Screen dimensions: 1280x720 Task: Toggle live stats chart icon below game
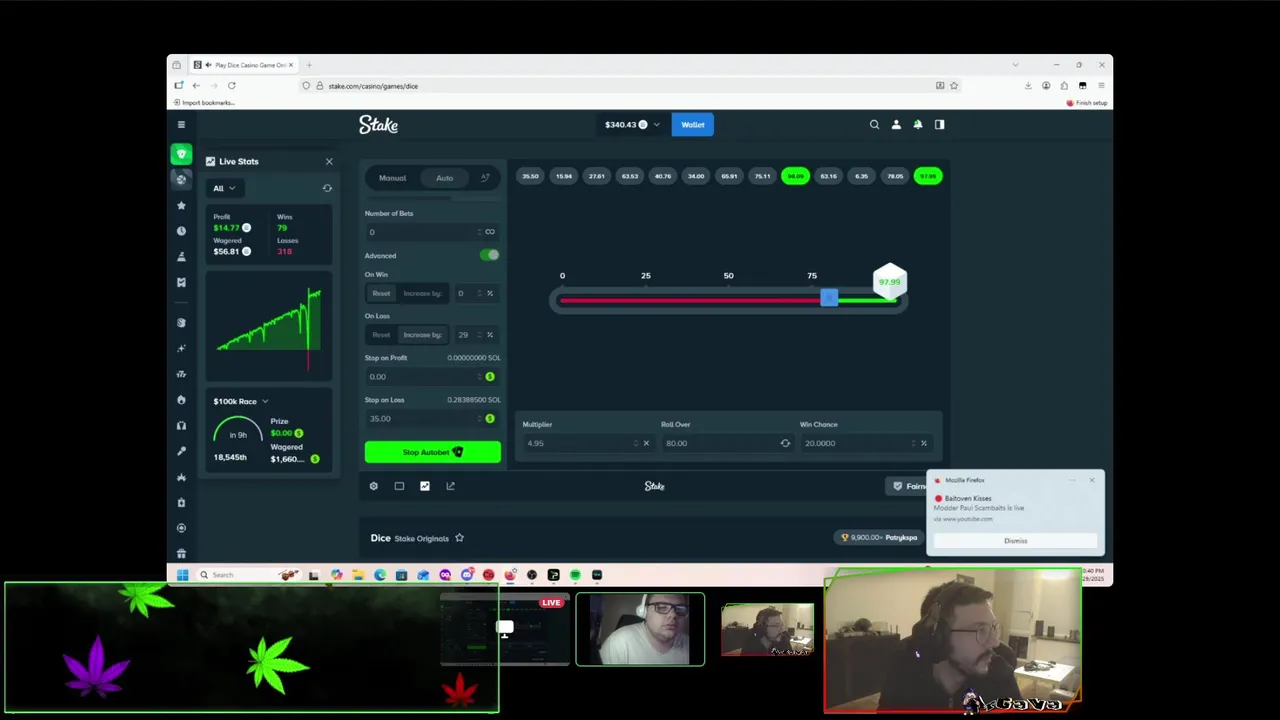click(x=425, y=486)
